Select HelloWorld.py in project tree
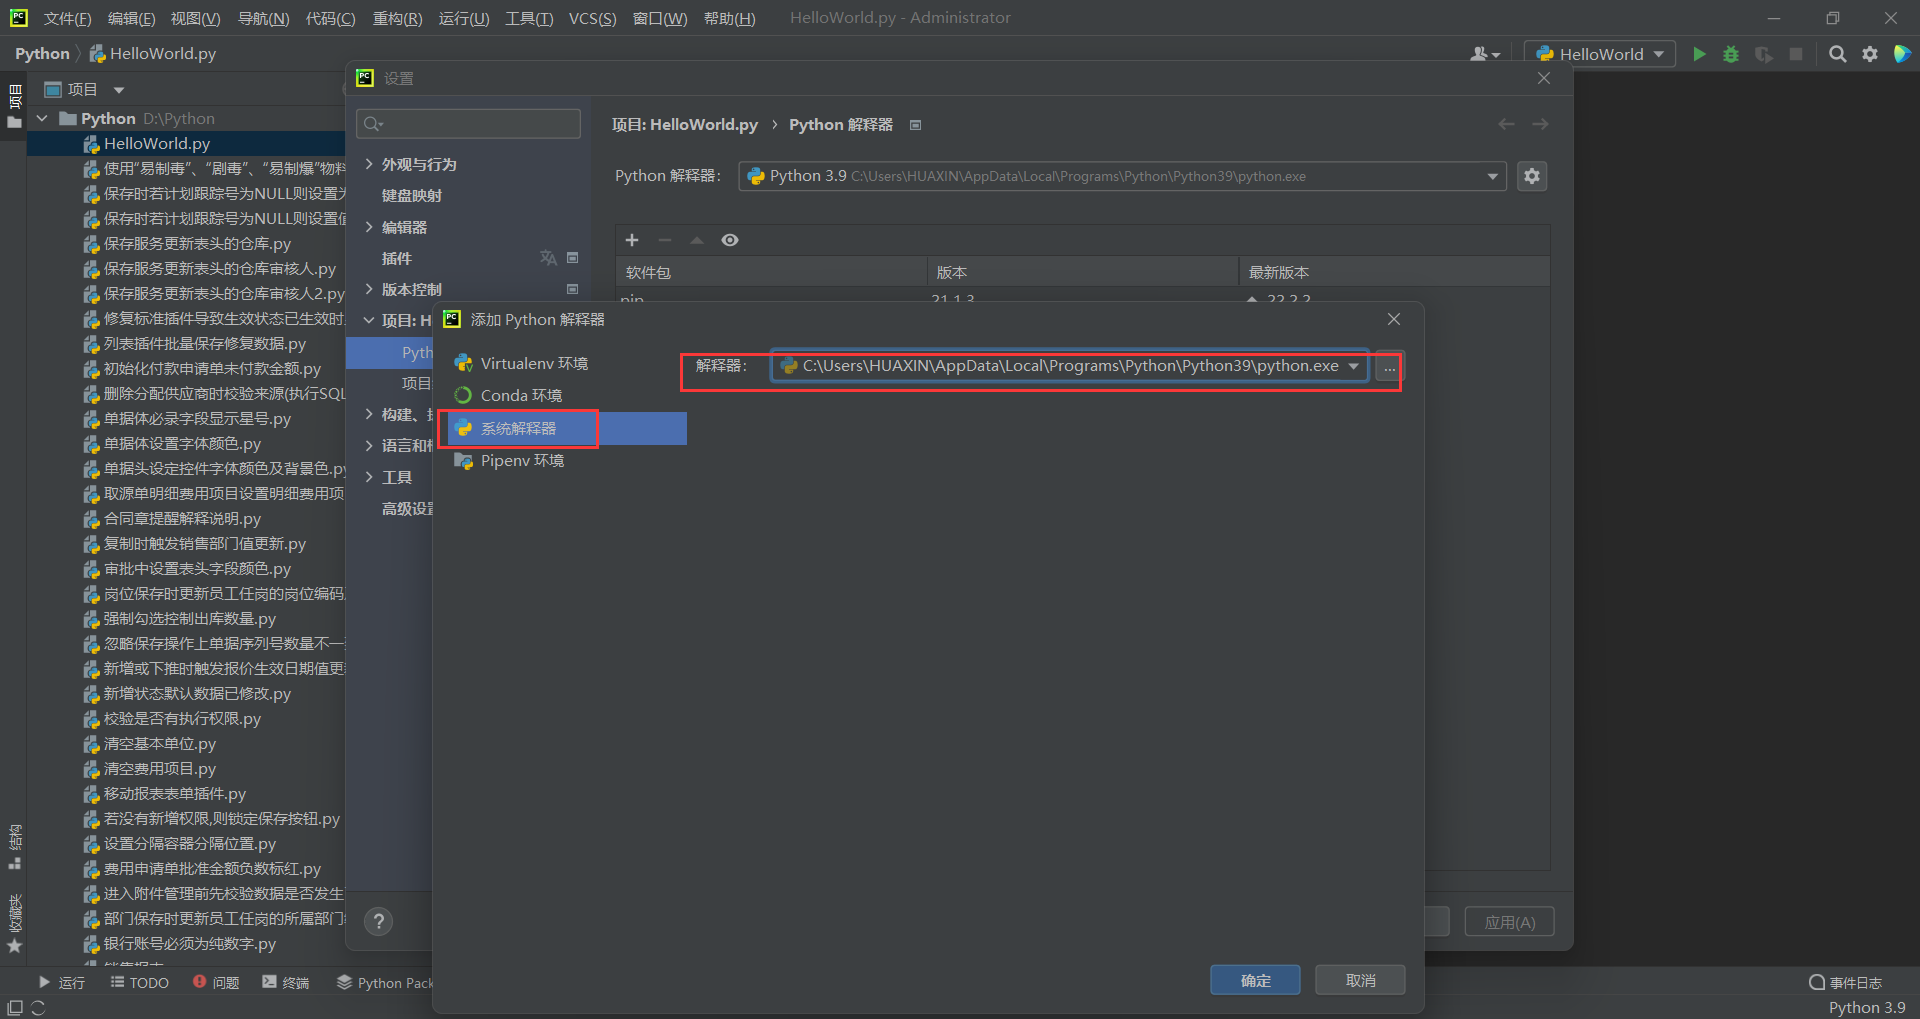This screenshot has width=1920, height=1019. (157, 143)
